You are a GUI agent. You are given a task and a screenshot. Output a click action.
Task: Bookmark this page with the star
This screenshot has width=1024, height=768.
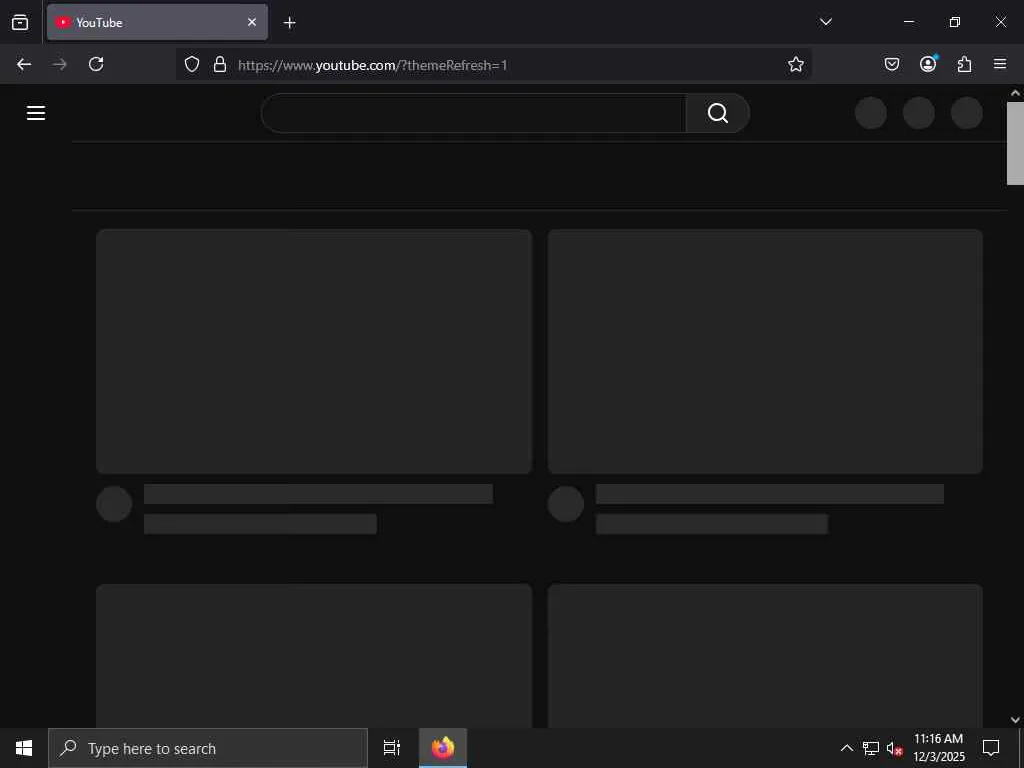click(x=795, y=64)
